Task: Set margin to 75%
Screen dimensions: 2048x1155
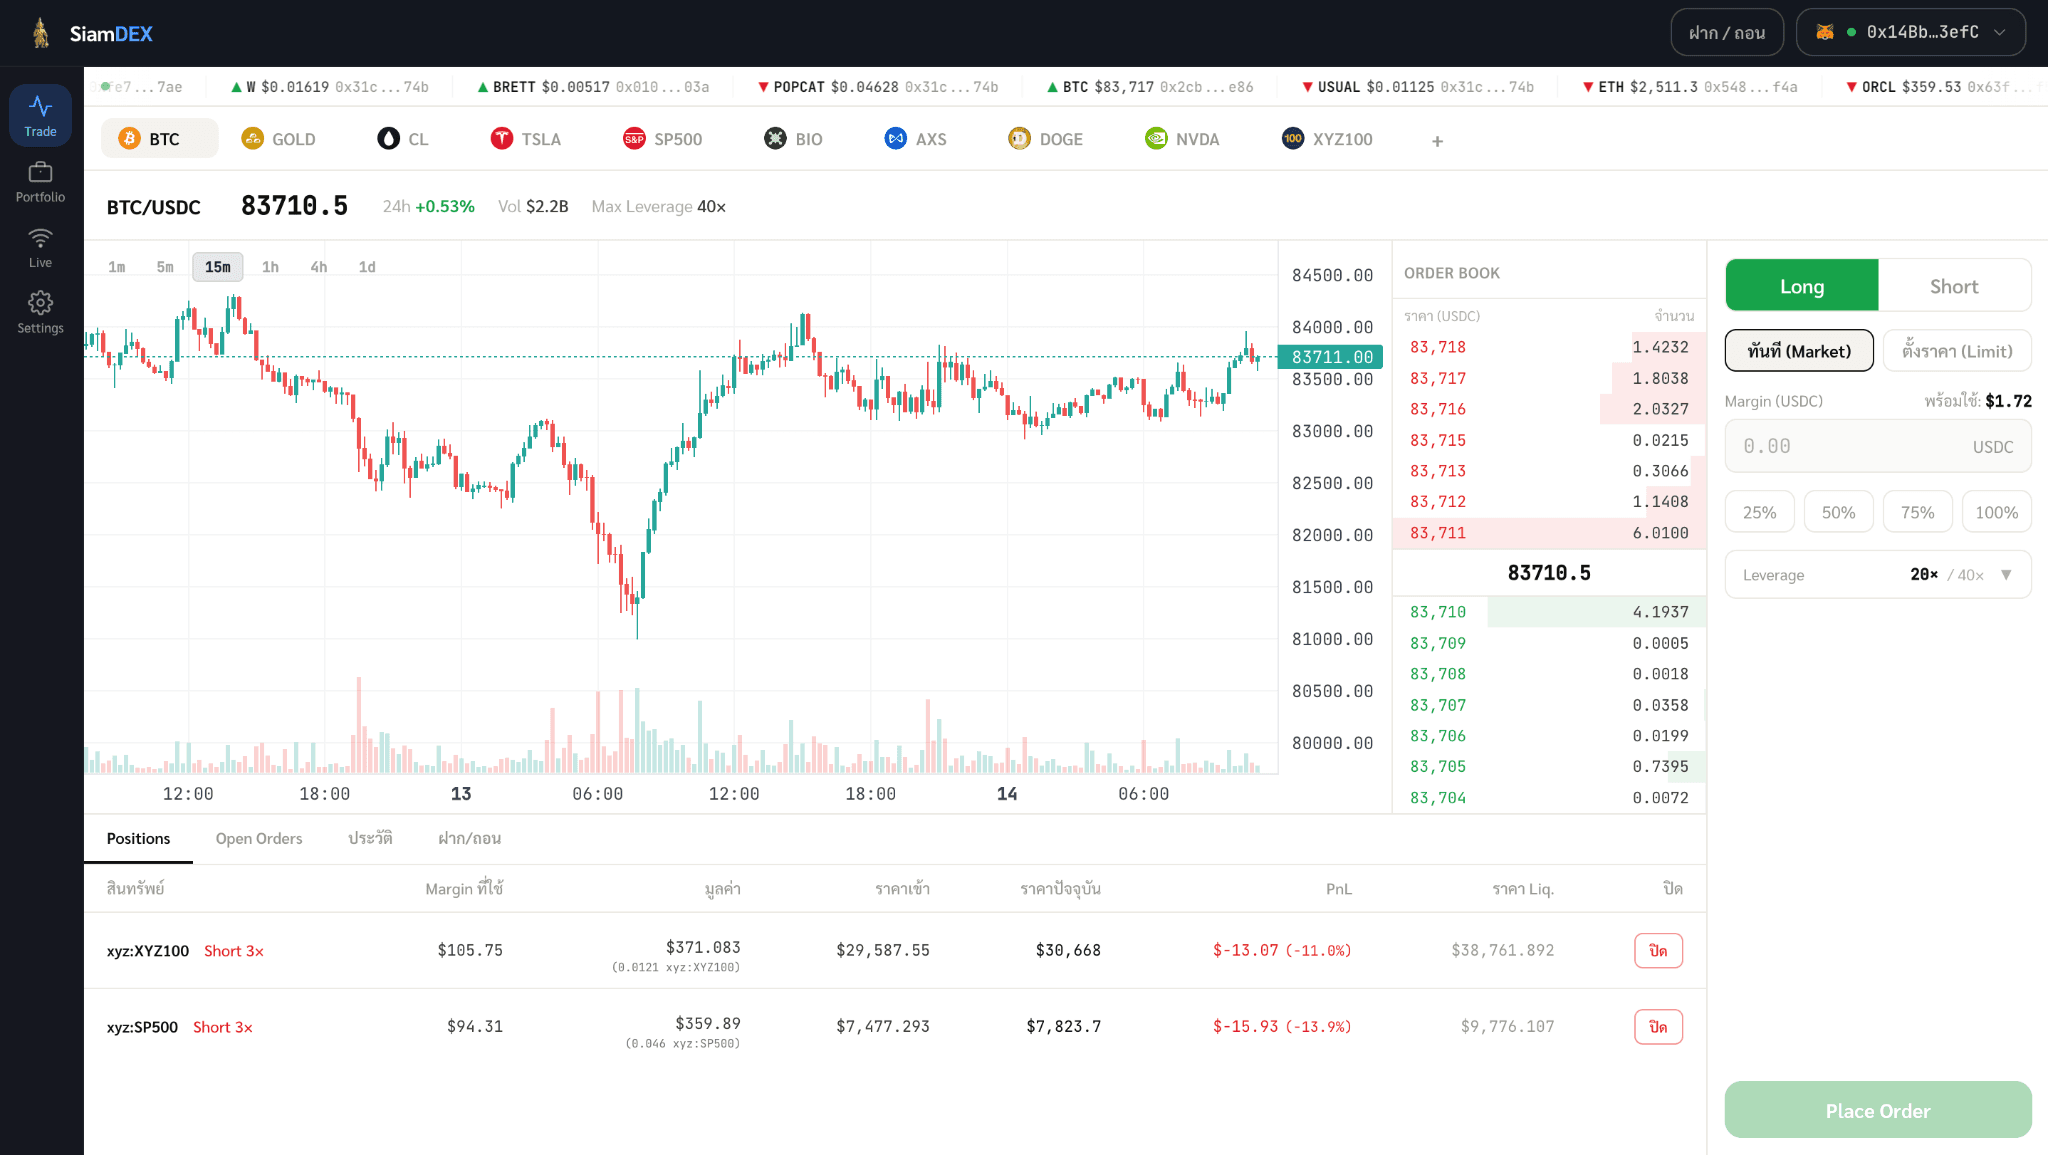Action: pos(1917,512)
